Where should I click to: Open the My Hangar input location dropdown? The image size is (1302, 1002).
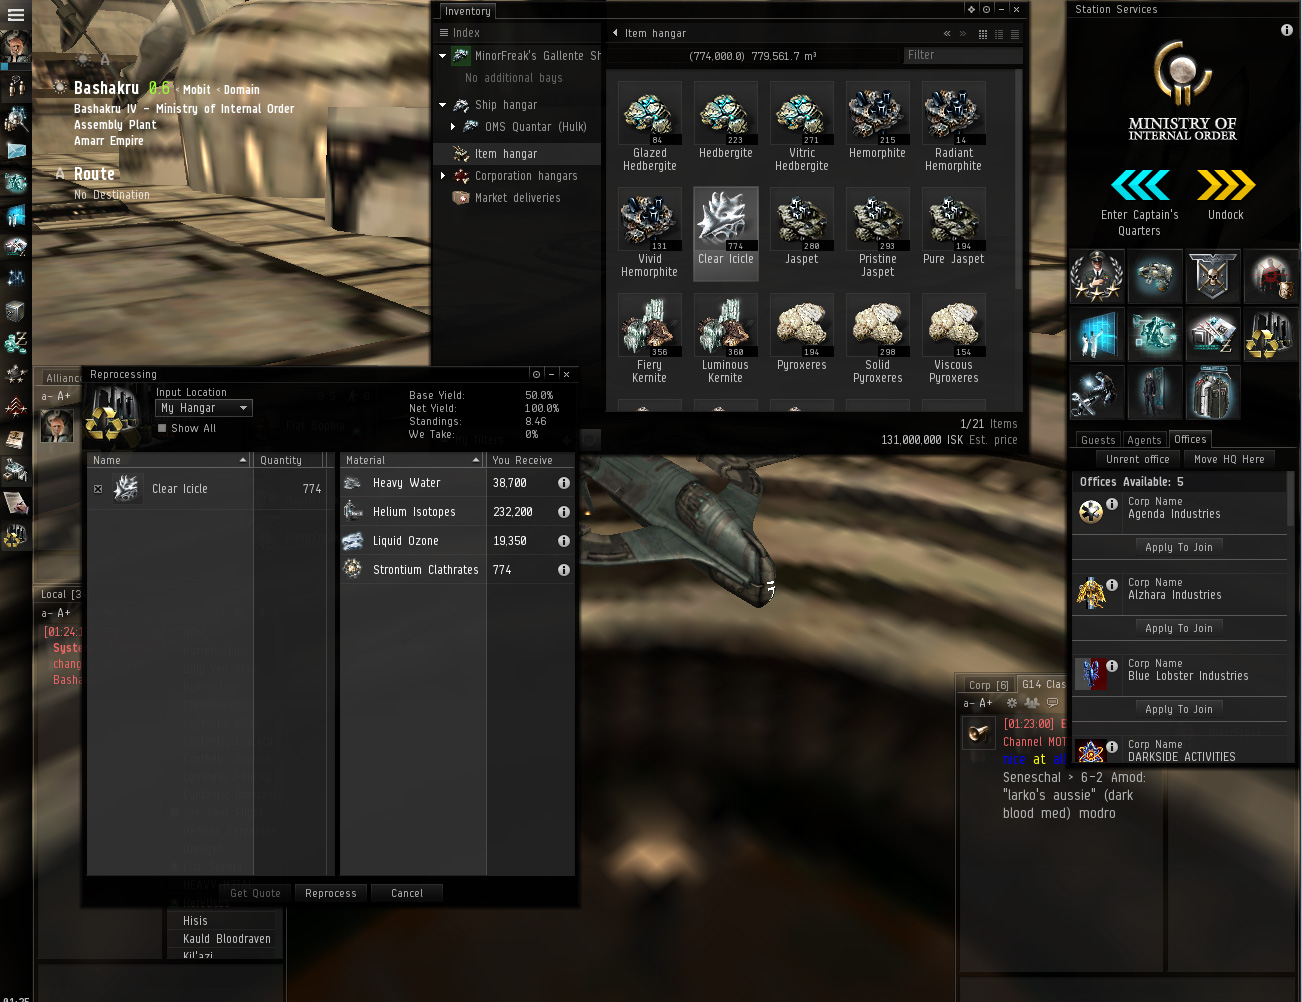click(204, 408)
